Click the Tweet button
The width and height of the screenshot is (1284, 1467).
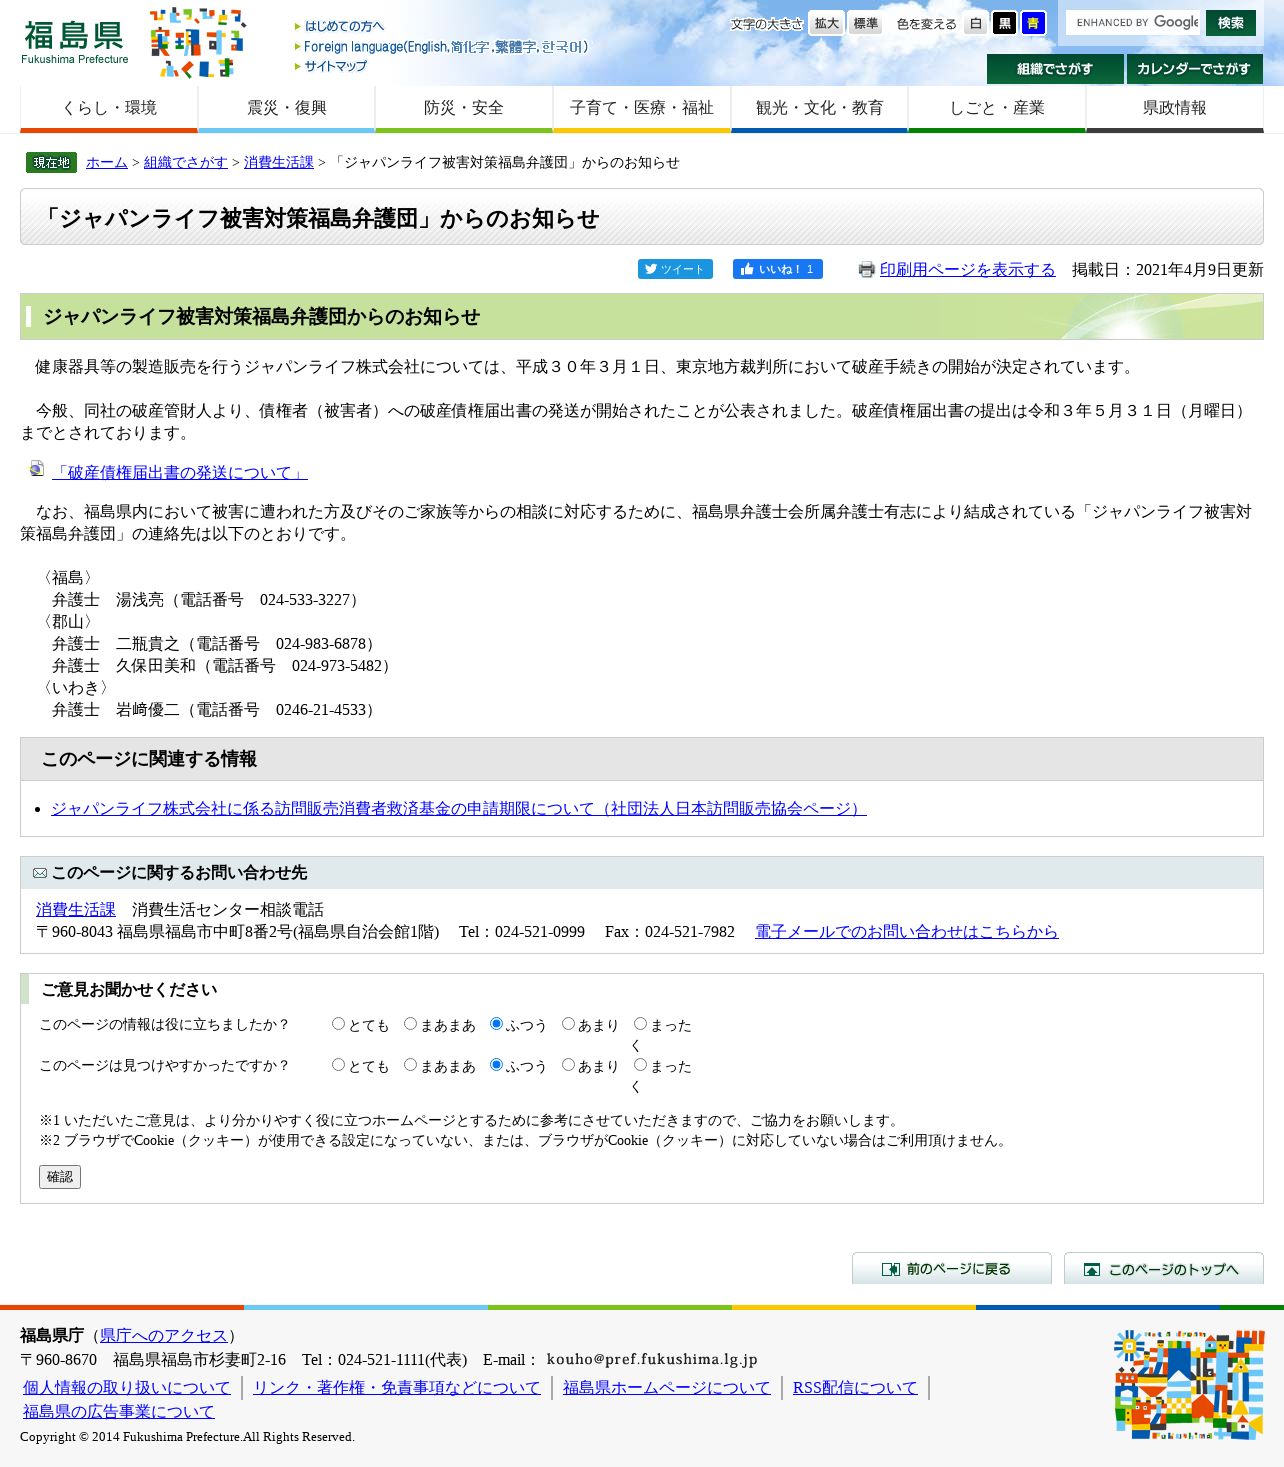pos(675,269)
